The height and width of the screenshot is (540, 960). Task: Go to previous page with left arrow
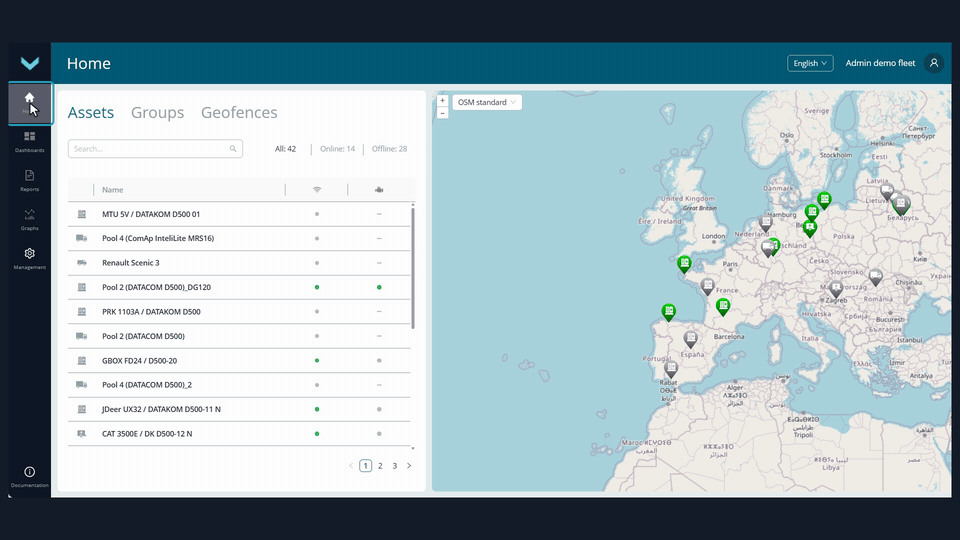tap(351, 466)
